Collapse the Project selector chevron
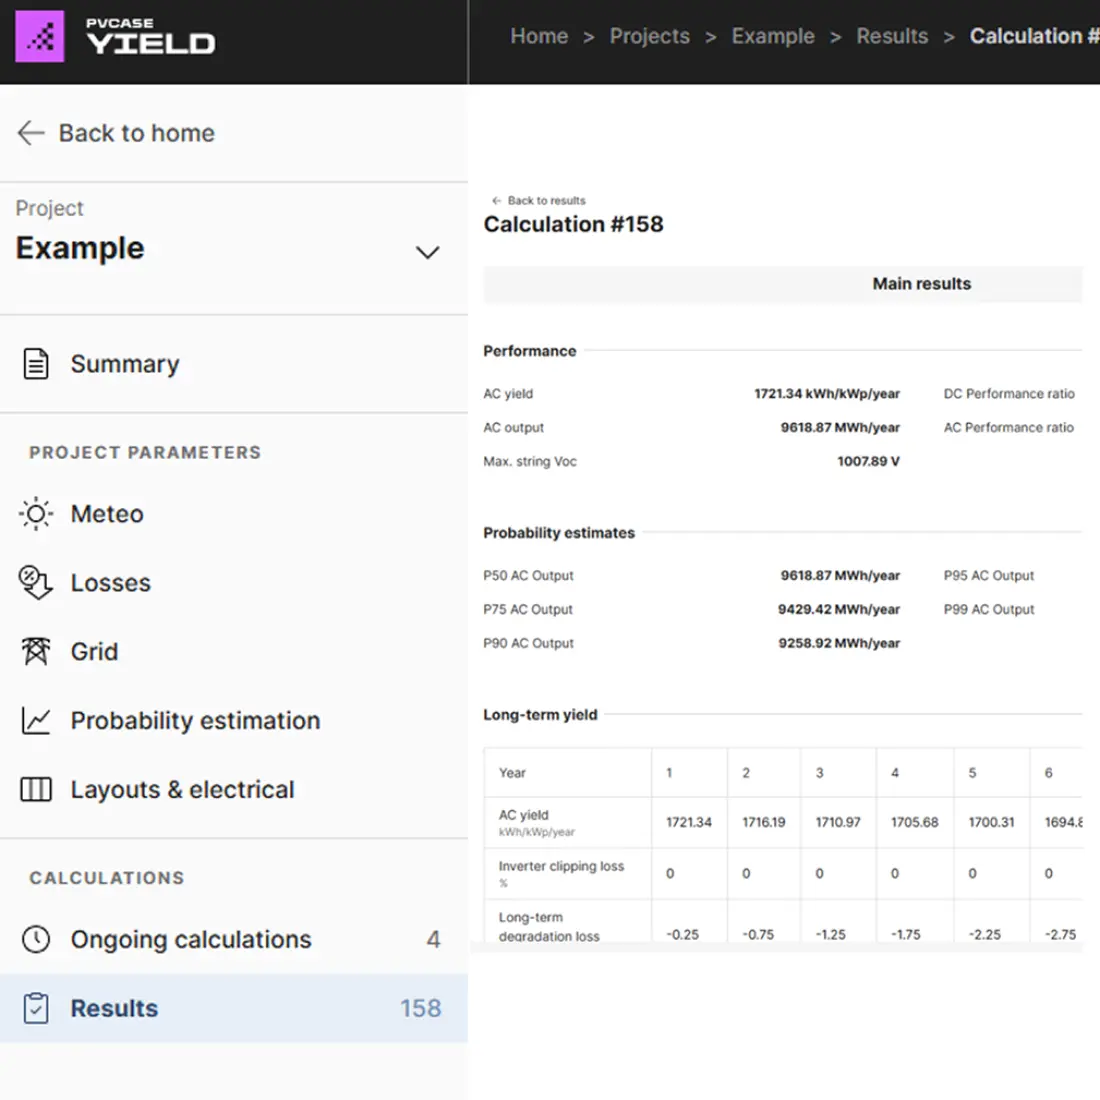This screenshot has height=1100, width=1100. 428,252
